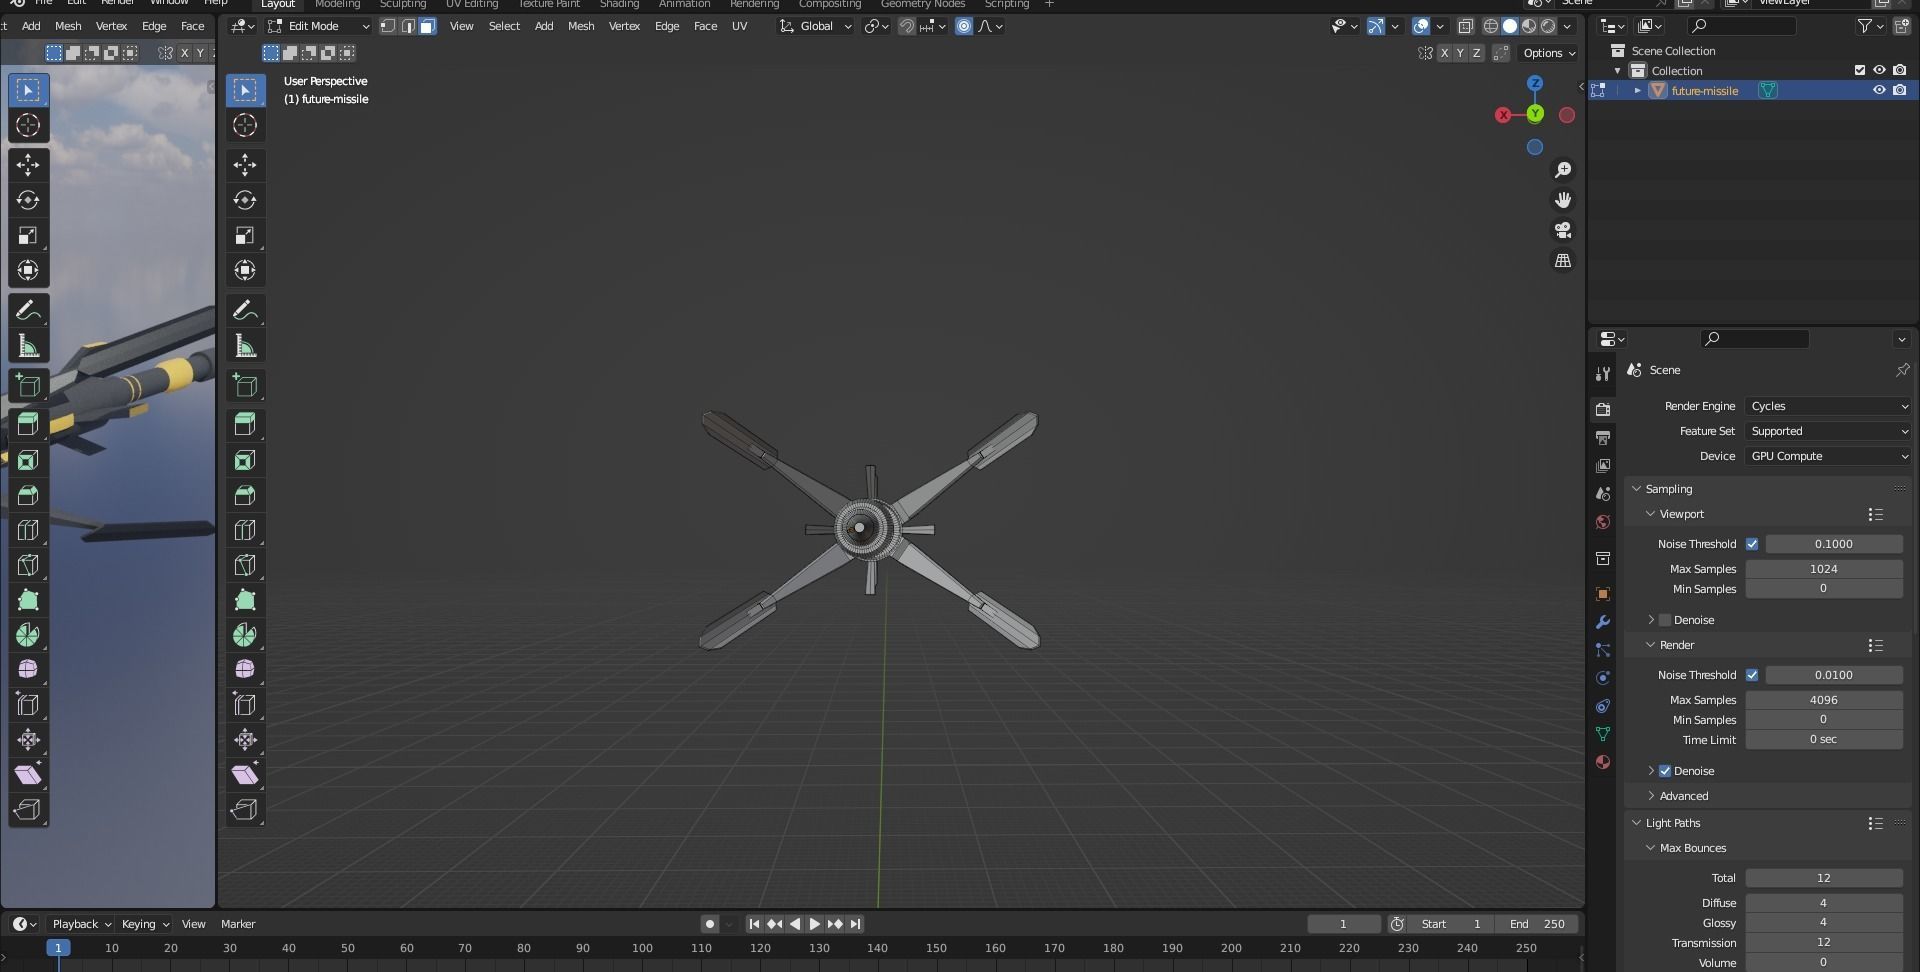Enable the viewport Denoise checkbox
Image resolution: width=1920 pixels, height=972 pixels.
(1665, 620)
